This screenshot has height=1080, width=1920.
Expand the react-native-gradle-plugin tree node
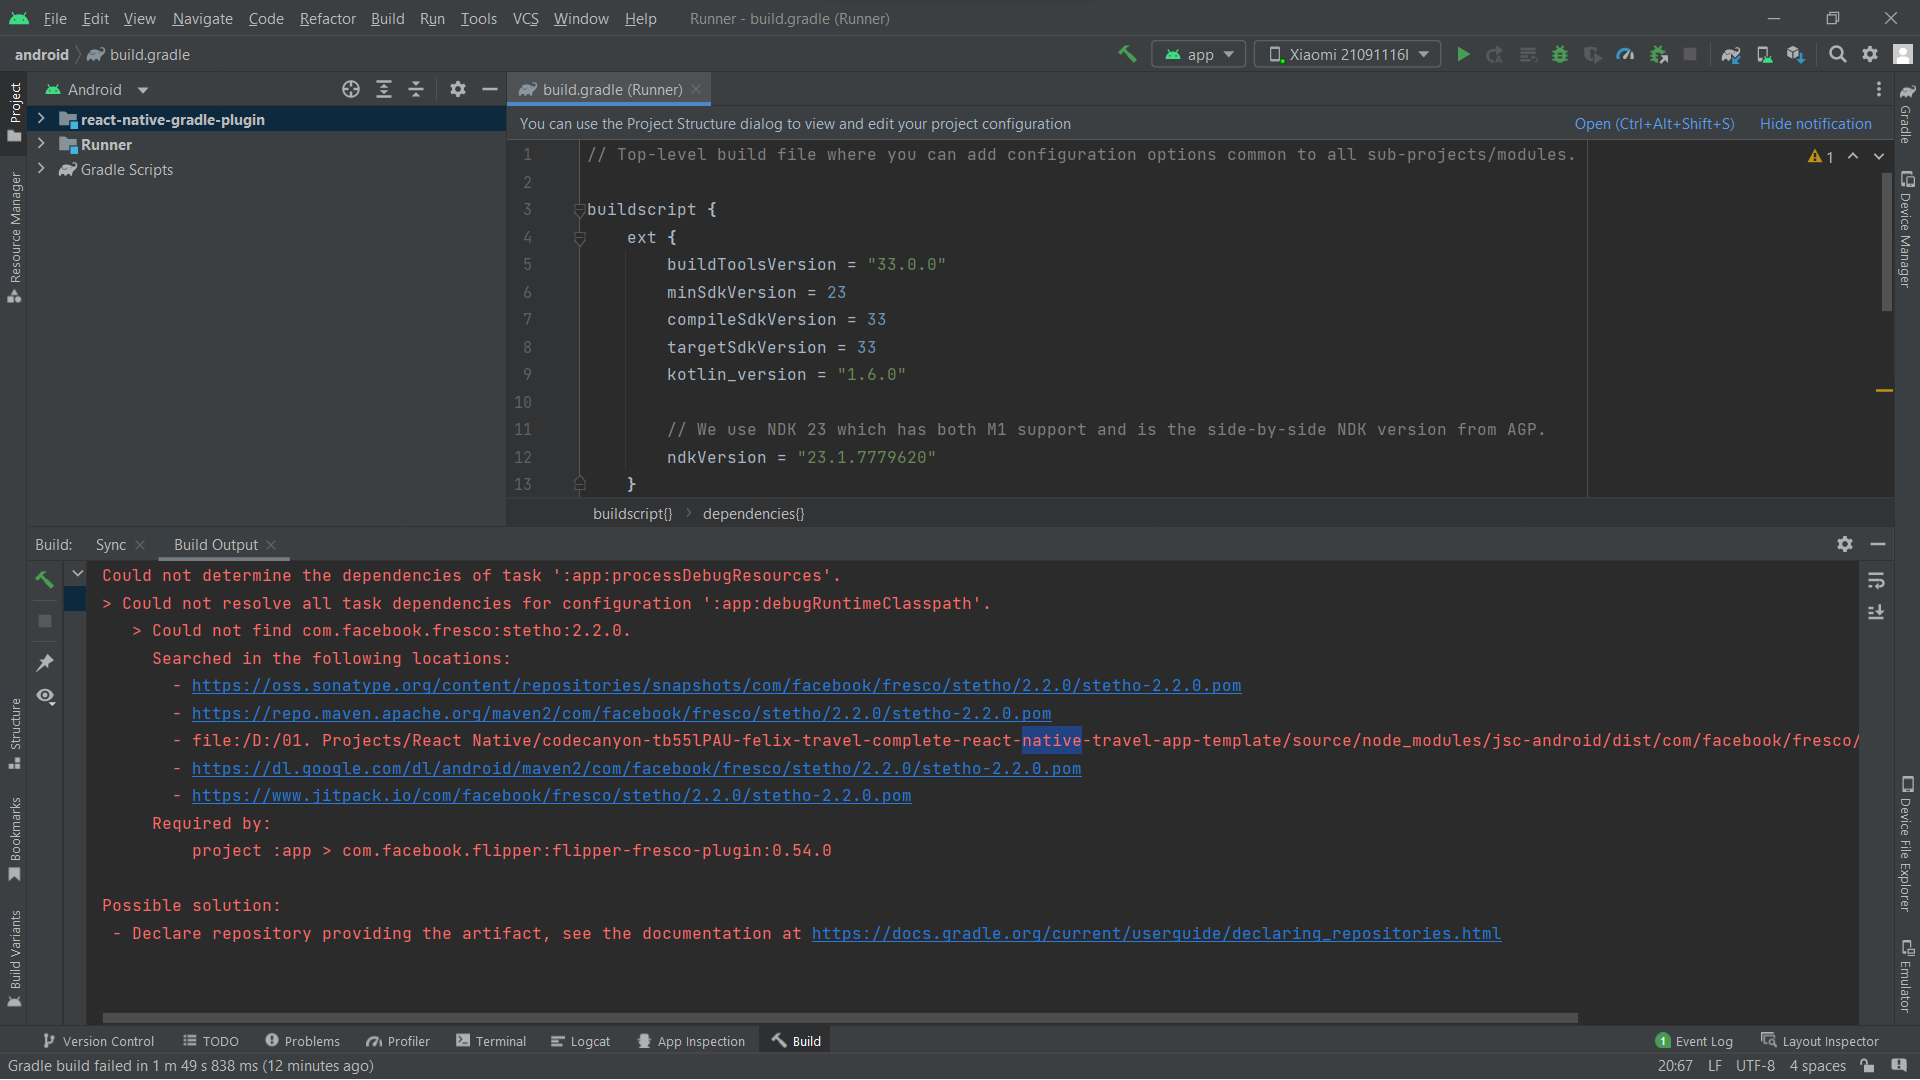pos(41,119)
